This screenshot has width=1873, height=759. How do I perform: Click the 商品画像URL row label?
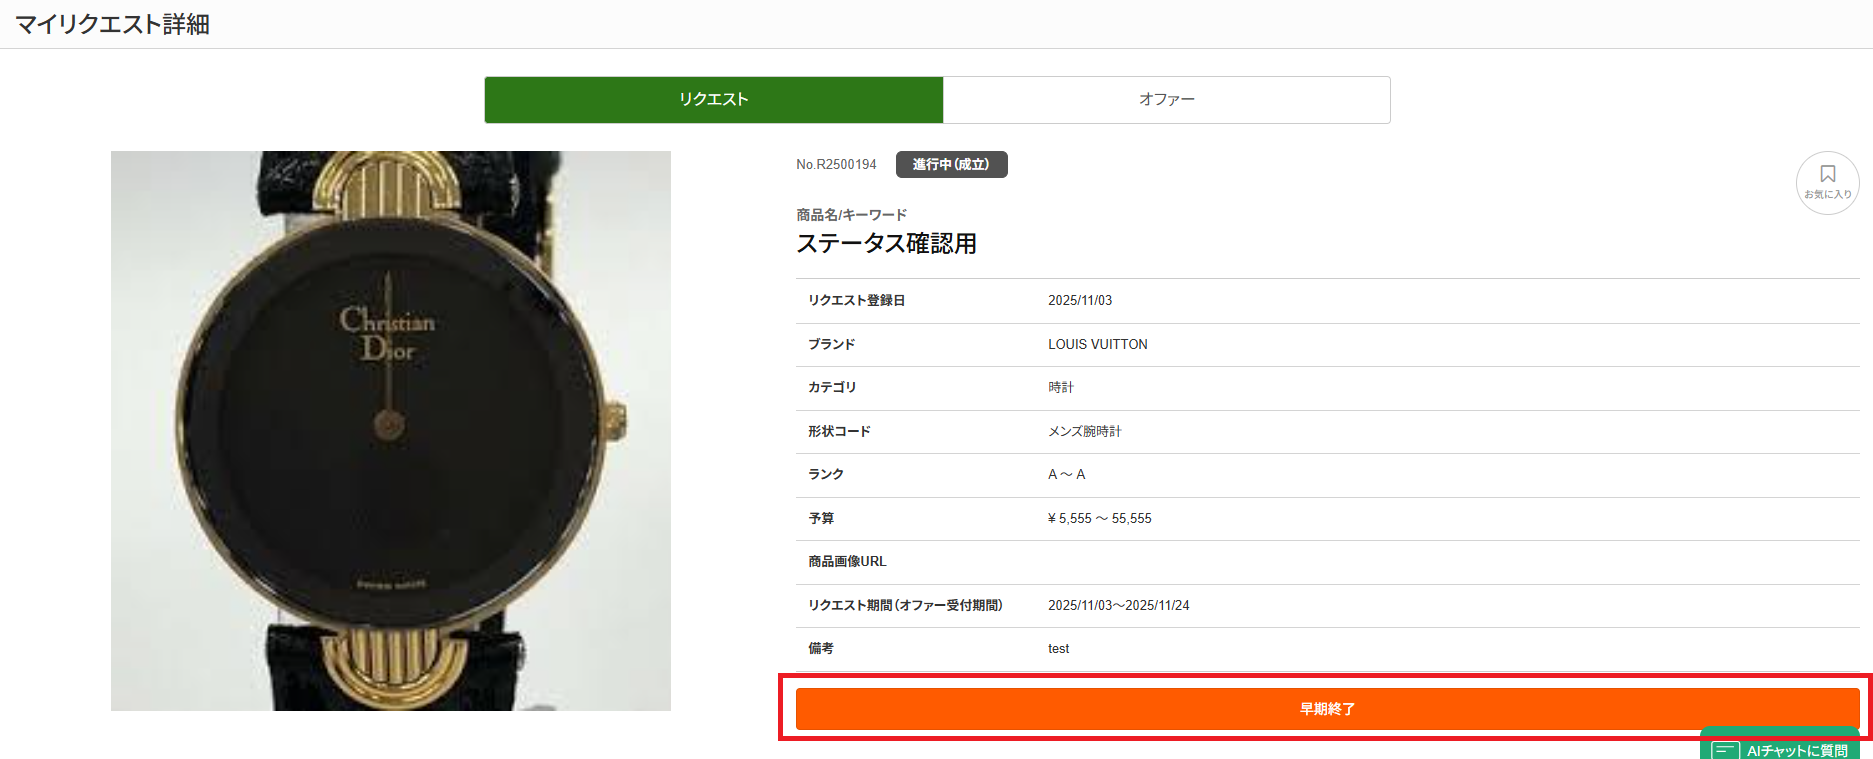[847, 561]
